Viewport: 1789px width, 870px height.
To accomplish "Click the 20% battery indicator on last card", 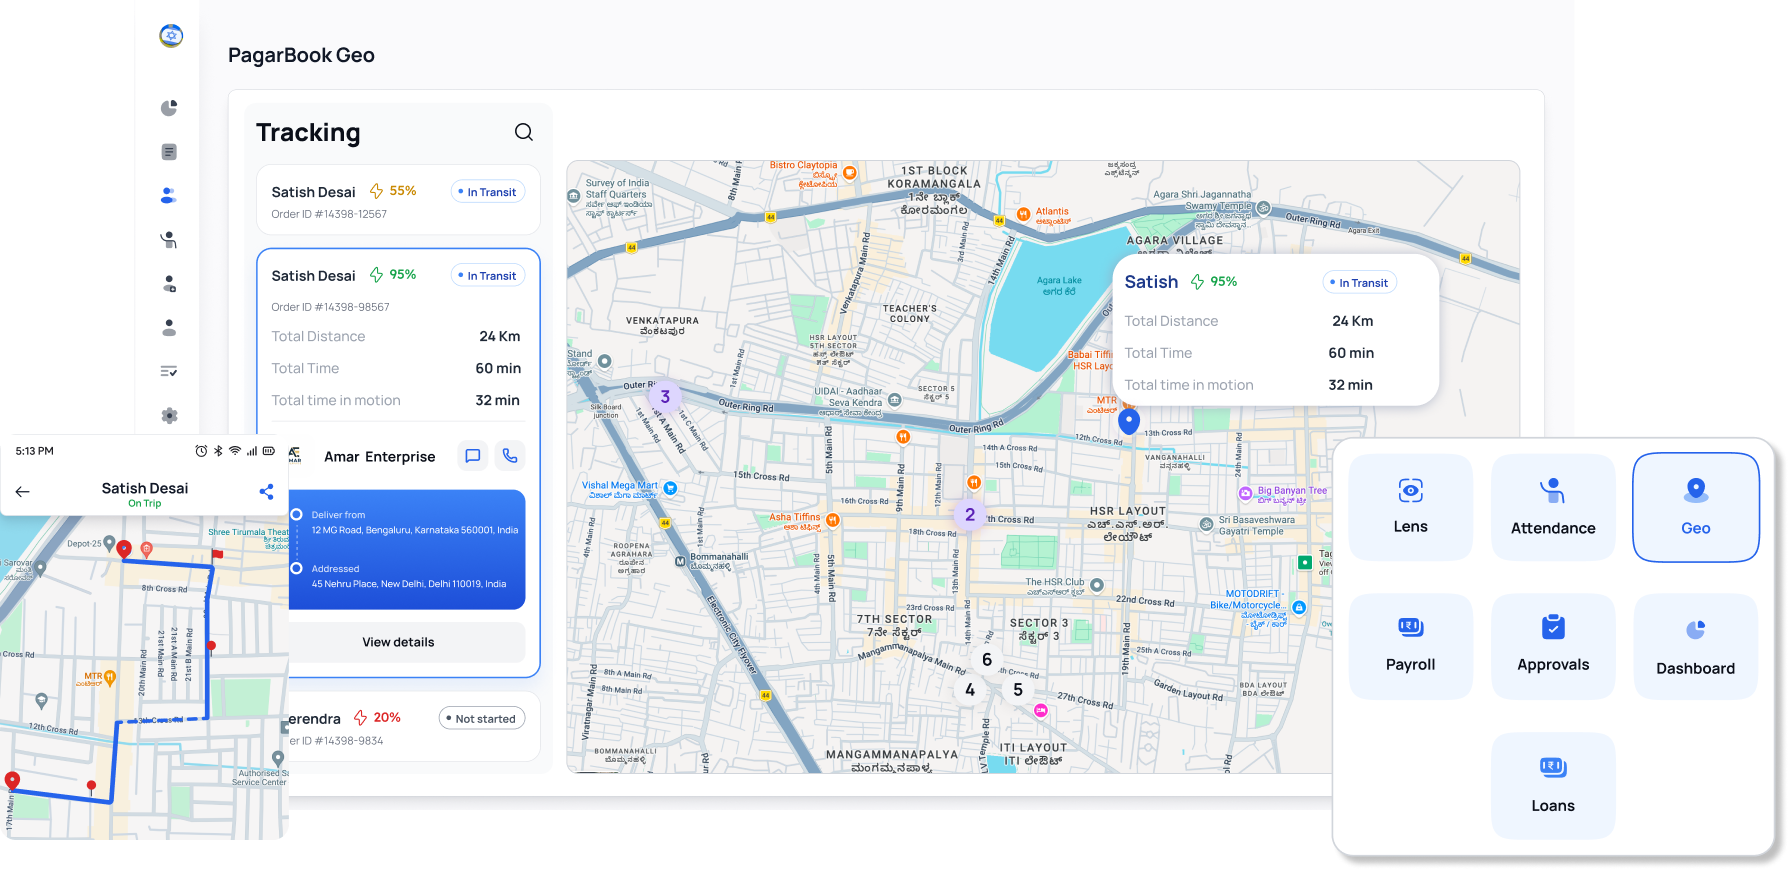I will pos(377,718).
